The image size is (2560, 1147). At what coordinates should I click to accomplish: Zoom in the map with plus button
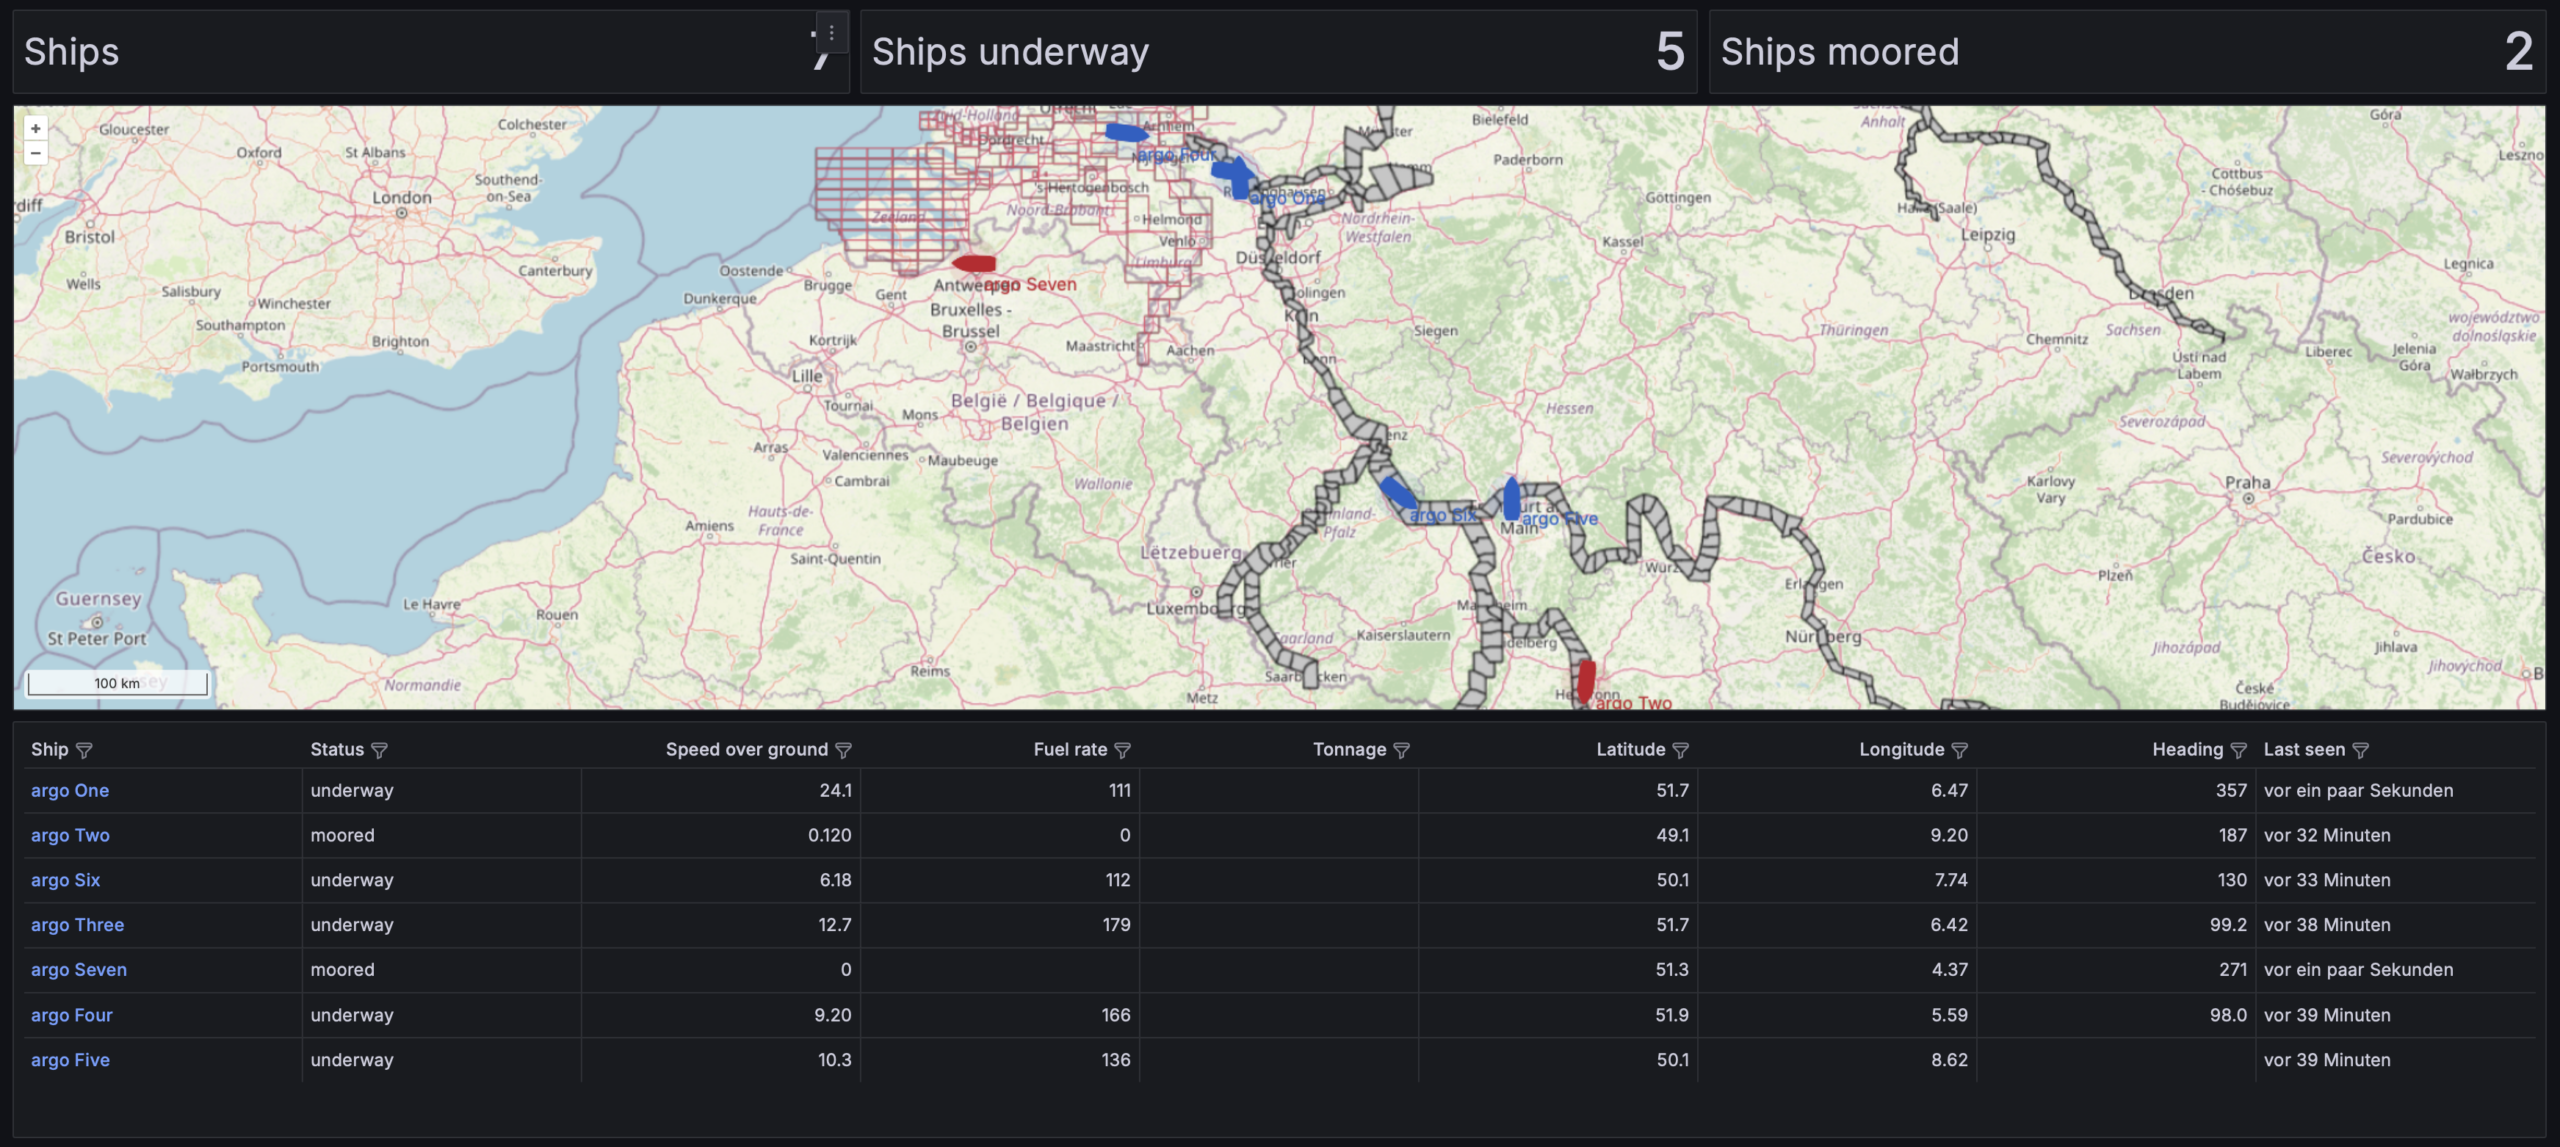pos(36,129)
